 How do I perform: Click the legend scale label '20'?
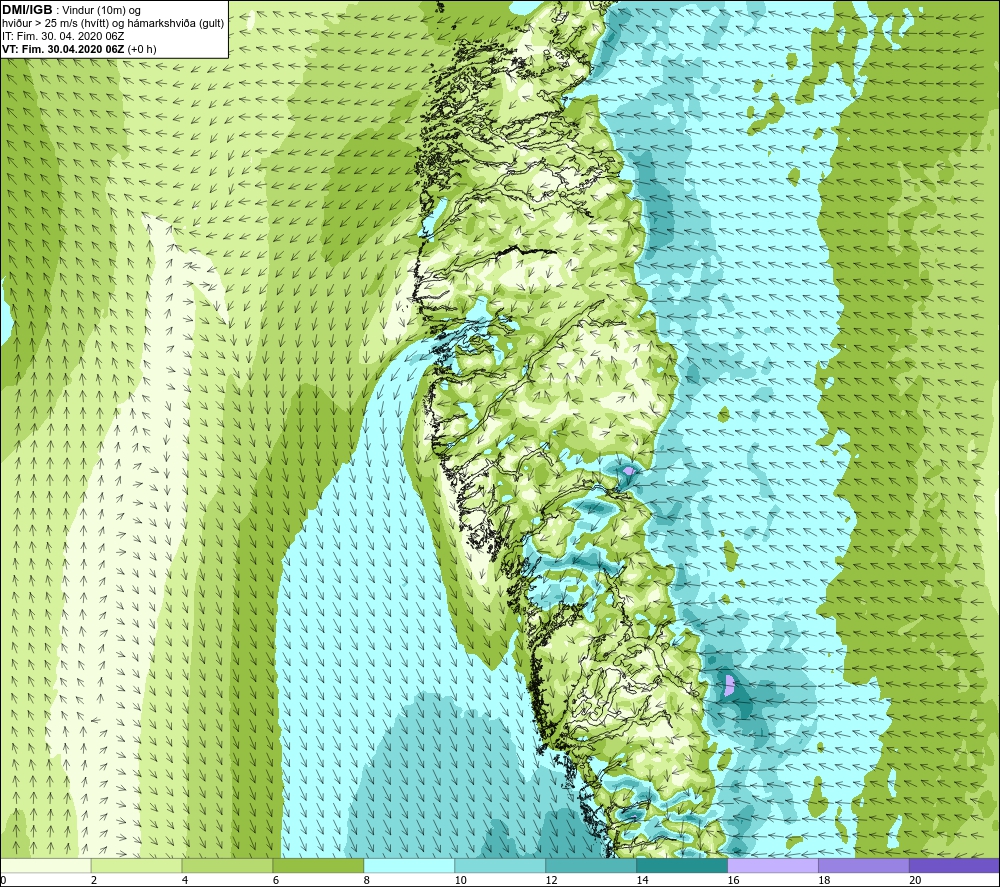915,880
